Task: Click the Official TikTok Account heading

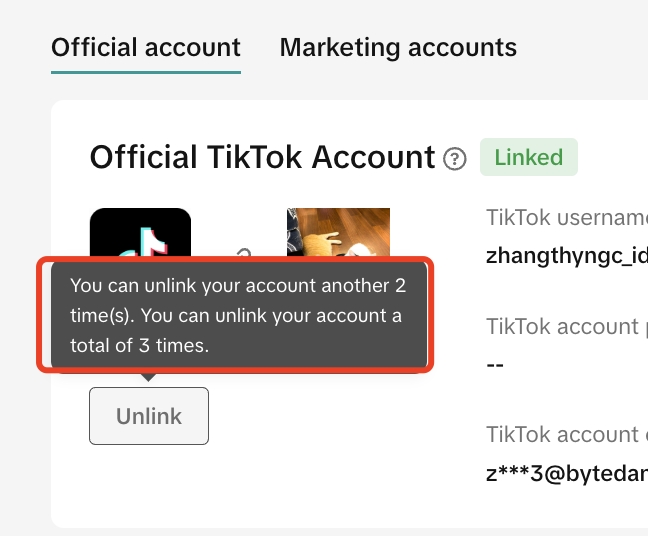Action: coord(262,157)
